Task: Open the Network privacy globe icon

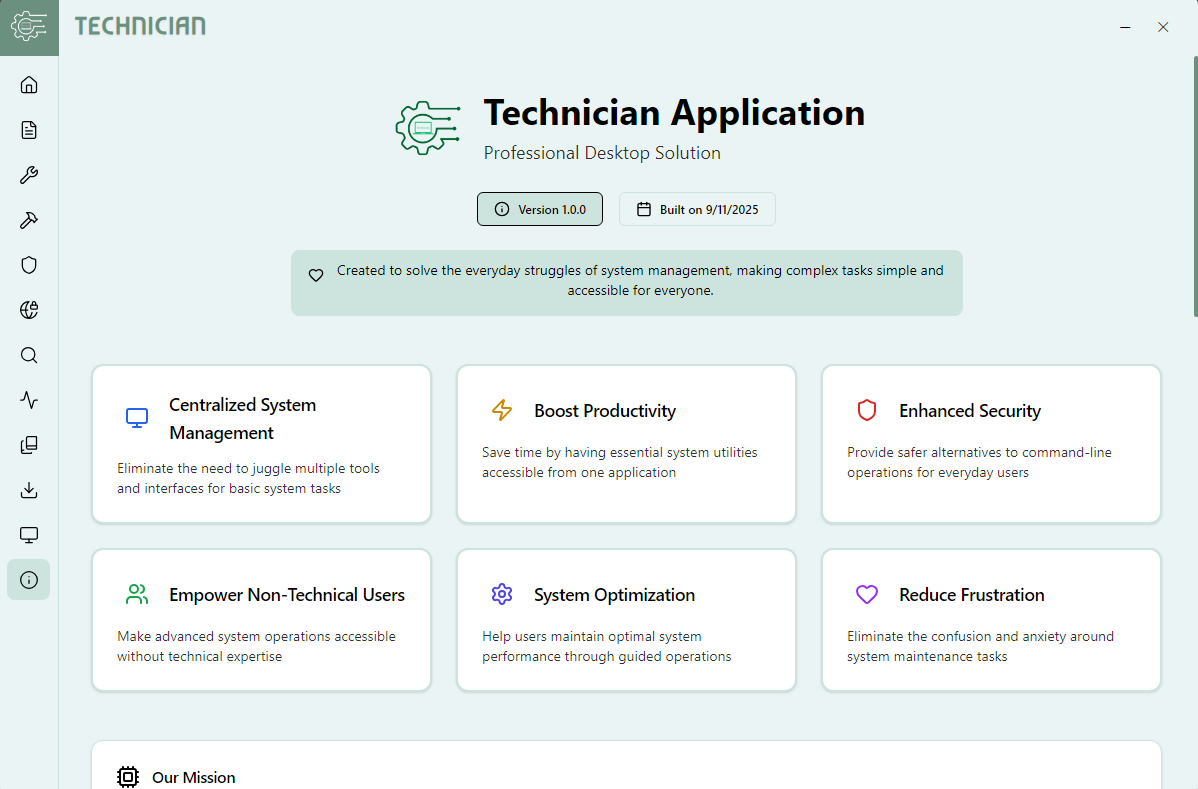Action: click(29, 310)
